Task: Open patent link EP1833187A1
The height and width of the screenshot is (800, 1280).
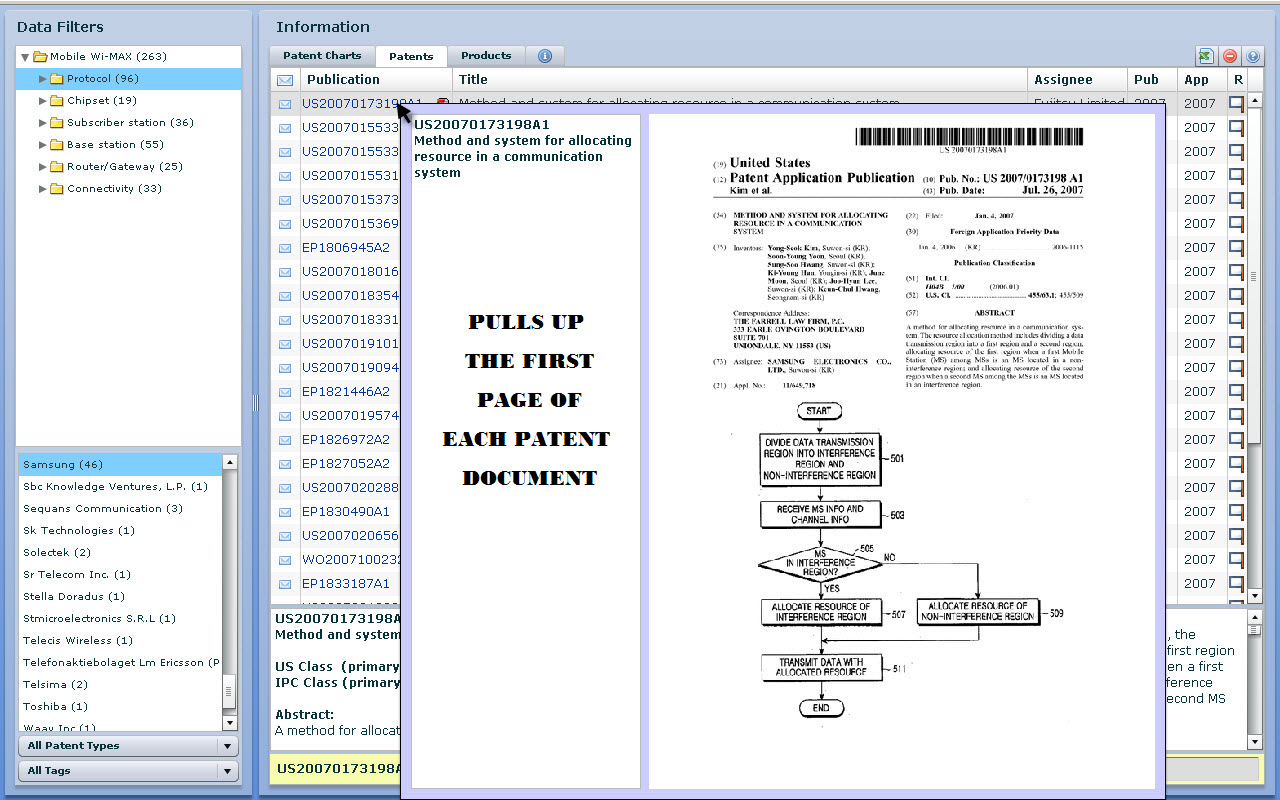Action: click(346, 584)
